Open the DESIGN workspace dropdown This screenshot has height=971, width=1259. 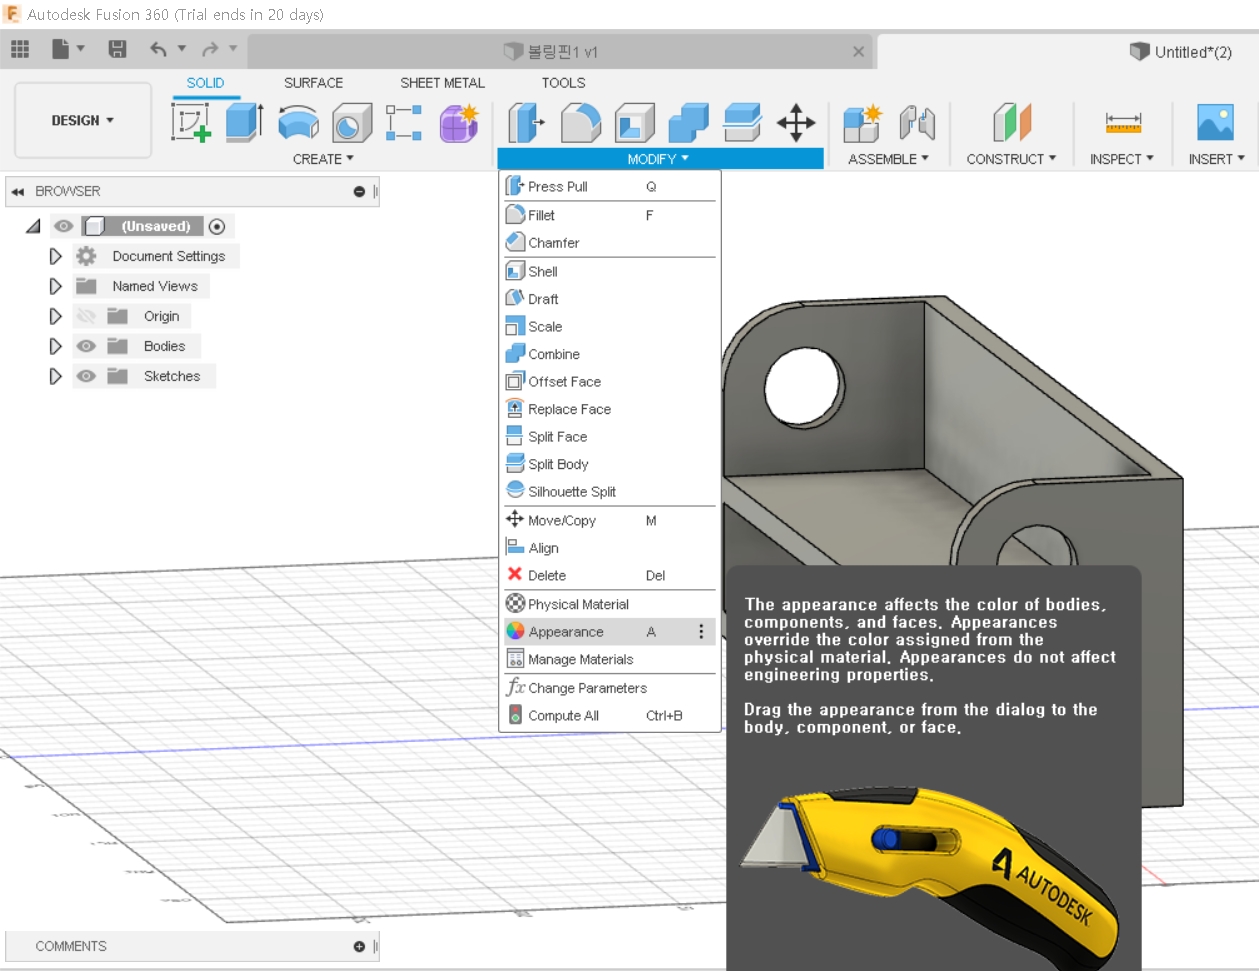83,120
